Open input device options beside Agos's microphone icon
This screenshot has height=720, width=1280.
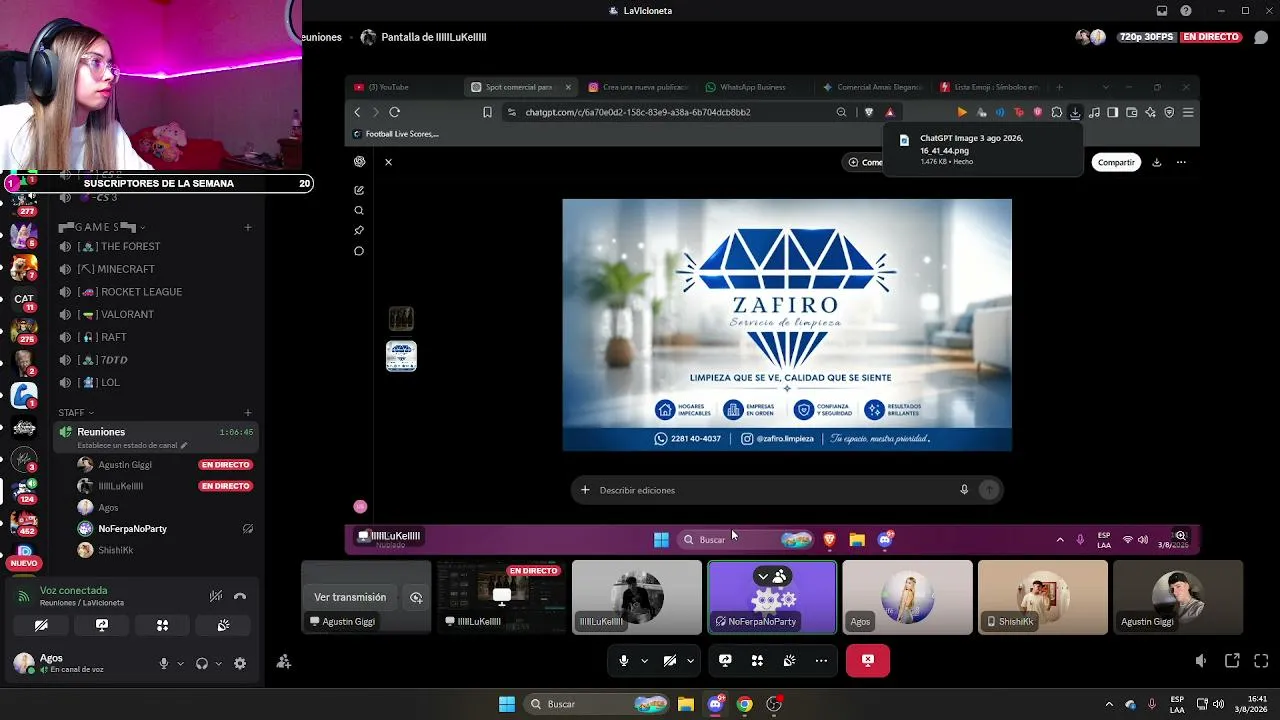point(180,663)
